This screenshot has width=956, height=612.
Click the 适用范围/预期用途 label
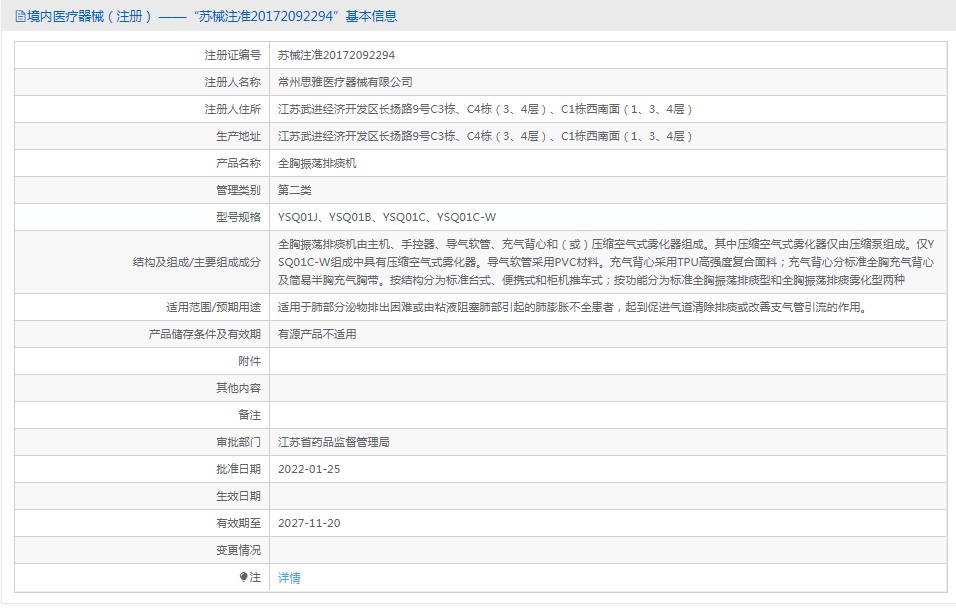coord(213,307)
